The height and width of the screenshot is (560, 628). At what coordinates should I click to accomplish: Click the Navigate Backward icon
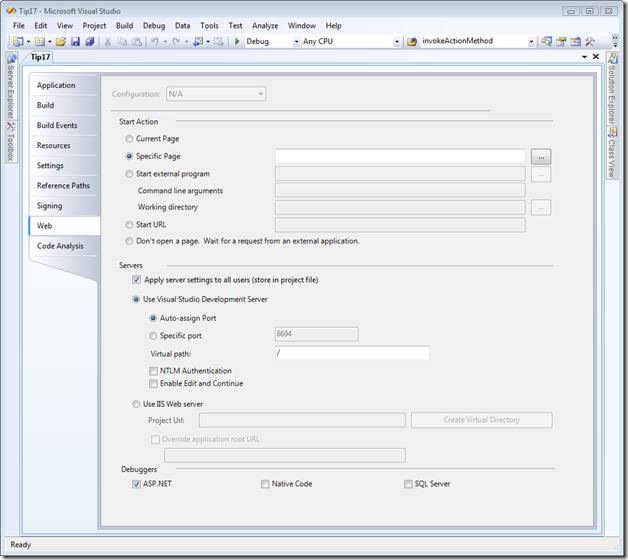pos(198,41)
